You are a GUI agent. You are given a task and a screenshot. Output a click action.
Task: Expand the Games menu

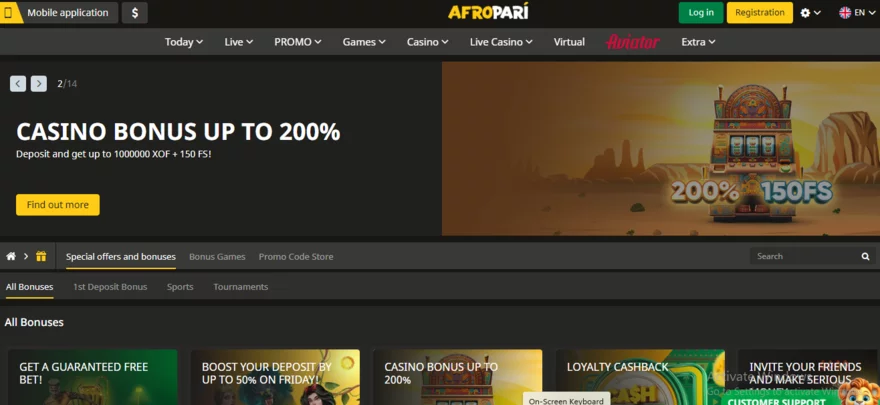[x=364, y=42]
